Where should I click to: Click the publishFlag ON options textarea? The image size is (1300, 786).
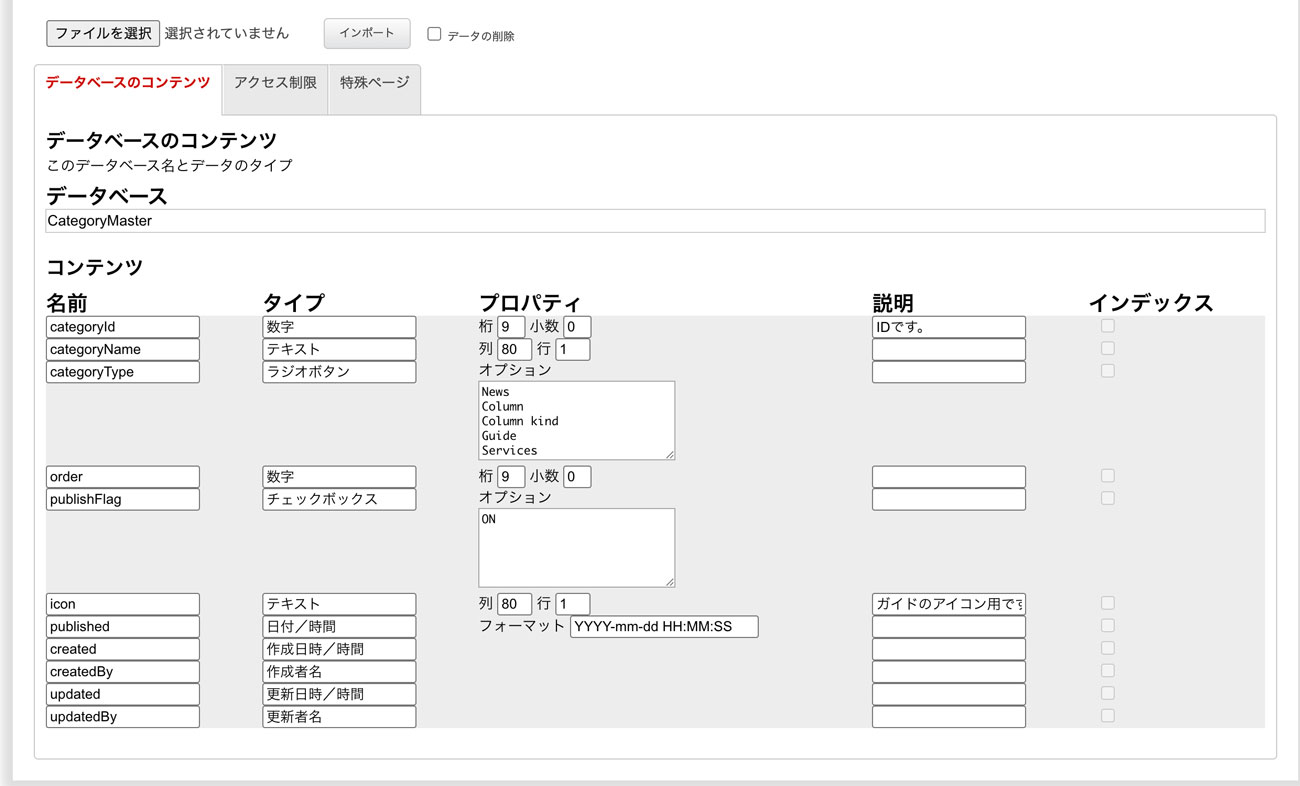point(576,545)
